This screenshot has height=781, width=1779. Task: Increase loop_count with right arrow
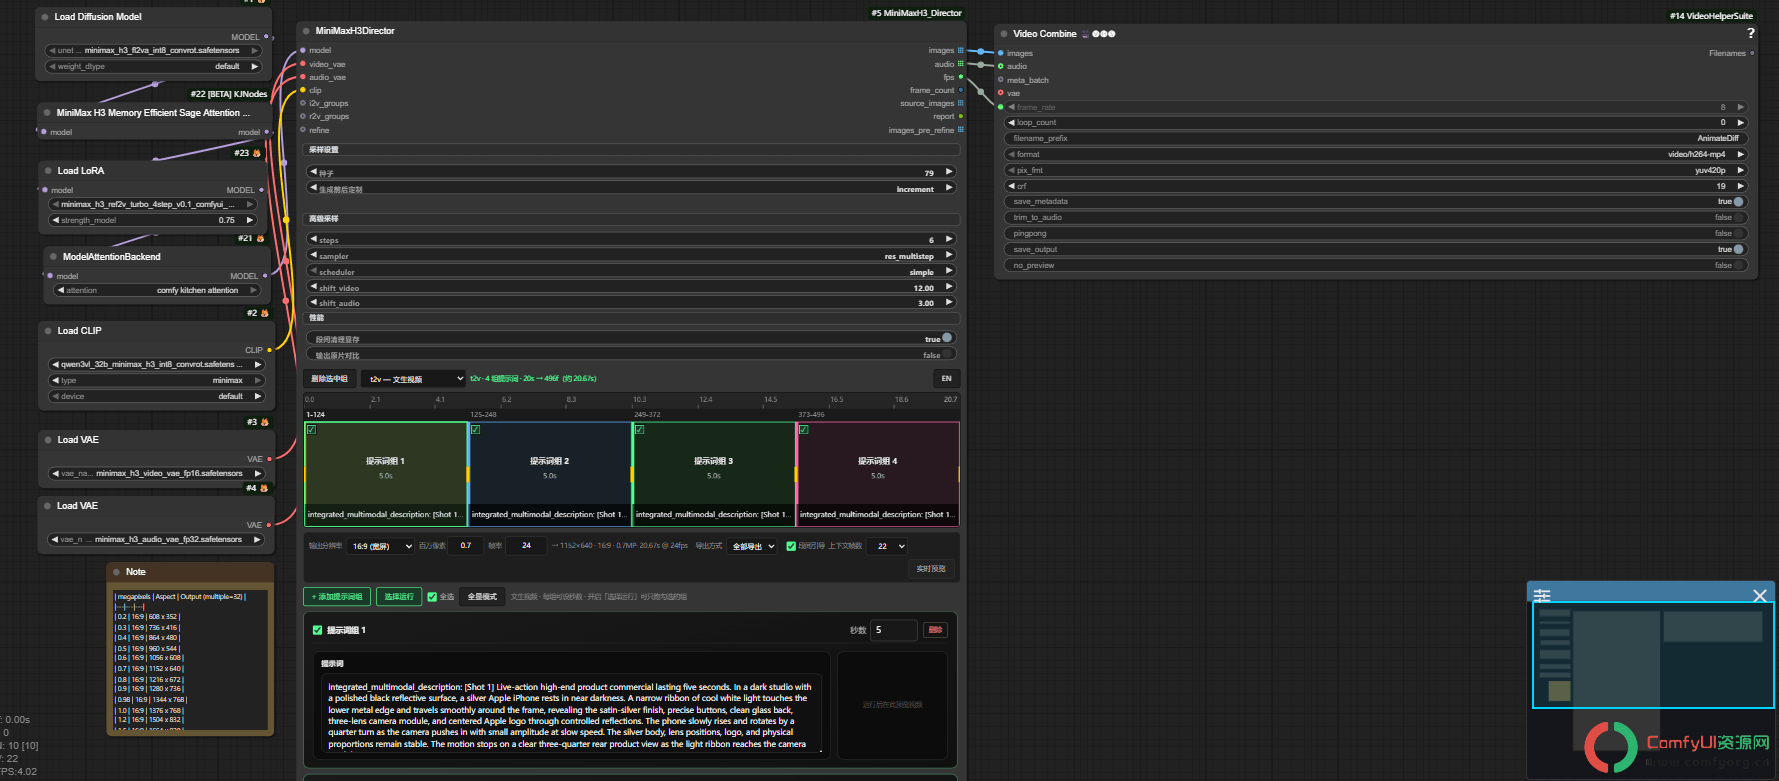(1740, 123)
